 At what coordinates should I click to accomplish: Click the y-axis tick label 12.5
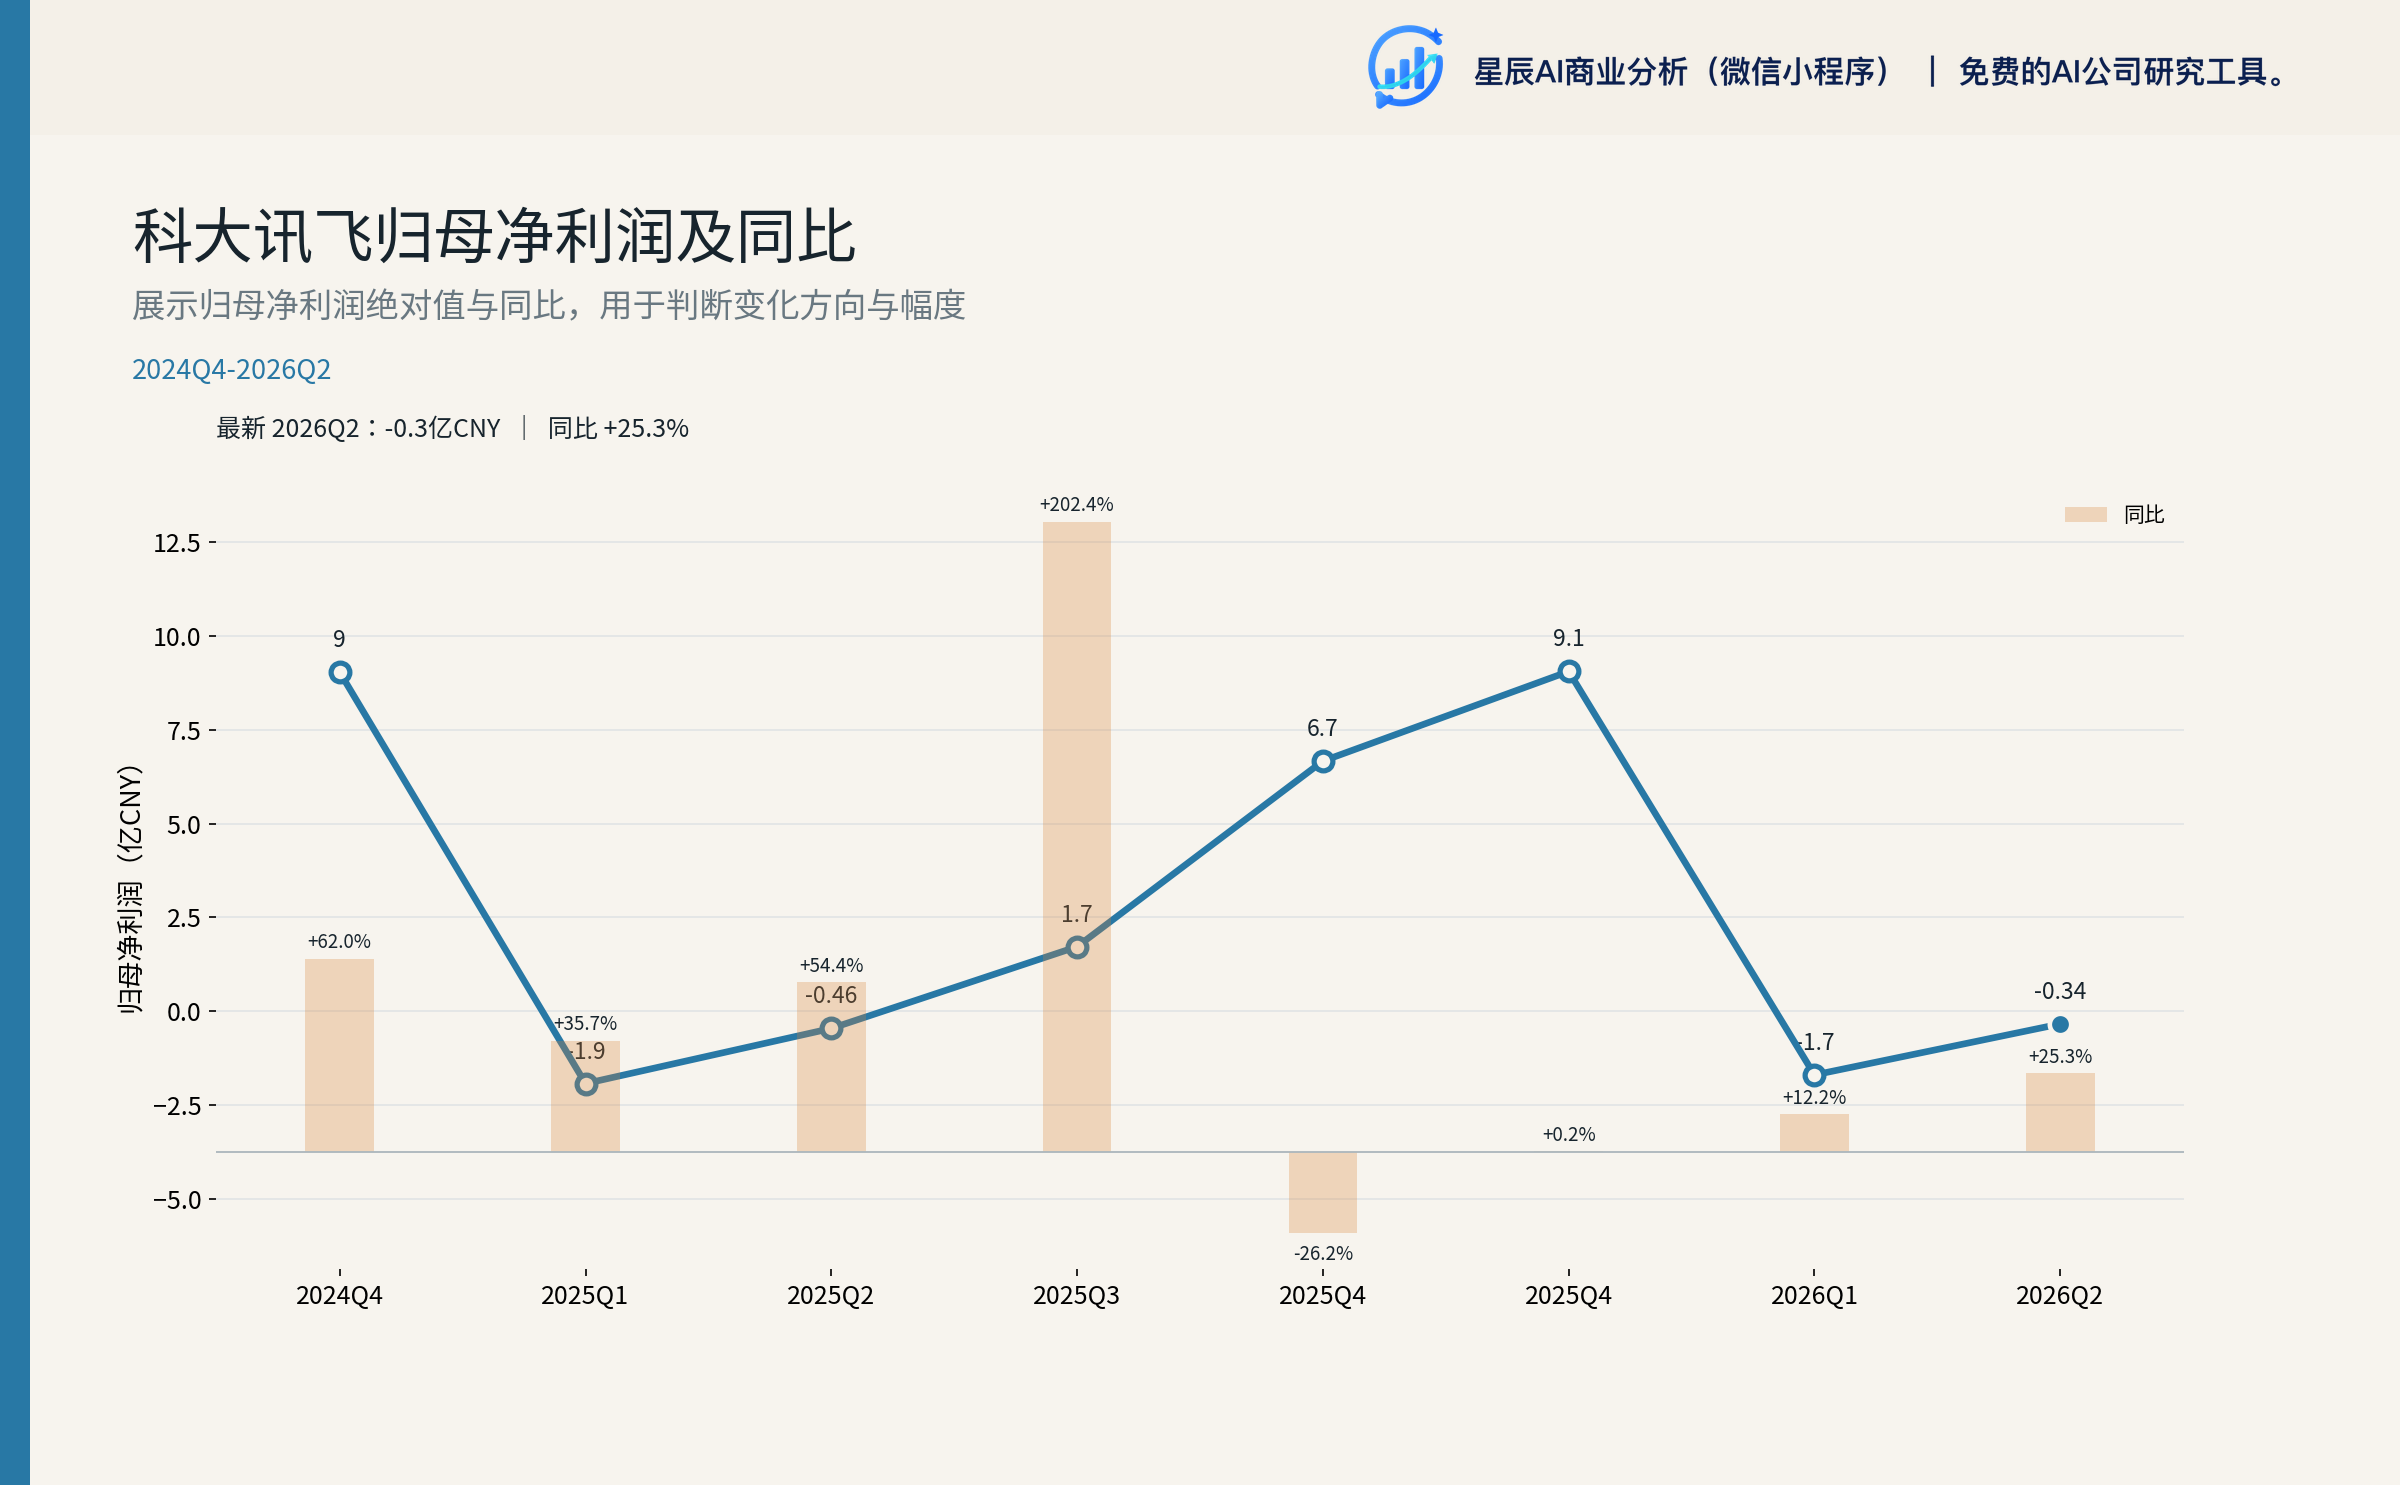click(177, 543)
